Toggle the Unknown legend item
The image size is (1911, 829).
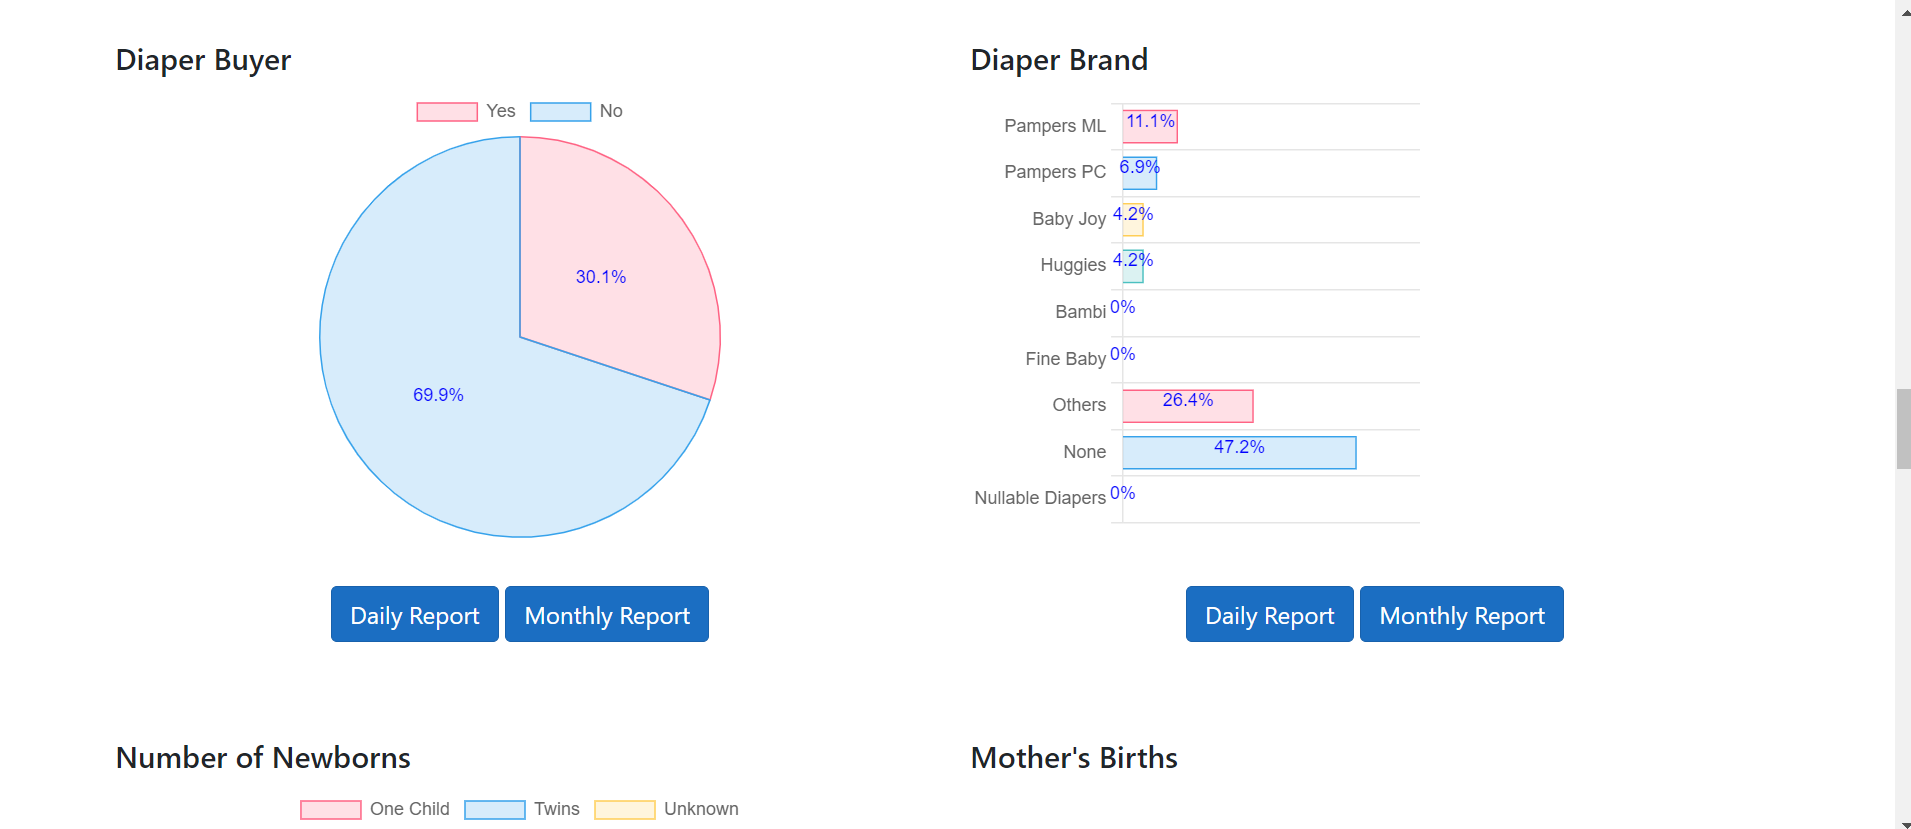625,810
